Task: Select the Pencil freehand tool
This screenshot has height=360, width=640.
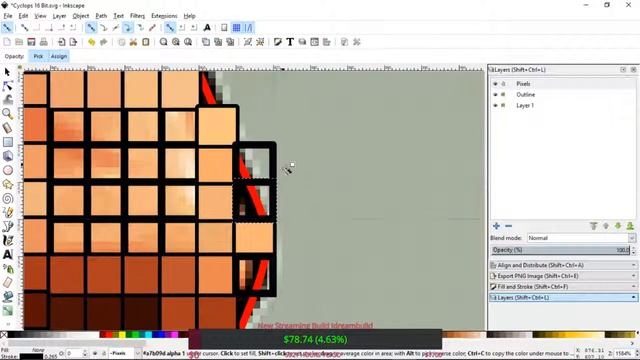Action: [7, 213]
